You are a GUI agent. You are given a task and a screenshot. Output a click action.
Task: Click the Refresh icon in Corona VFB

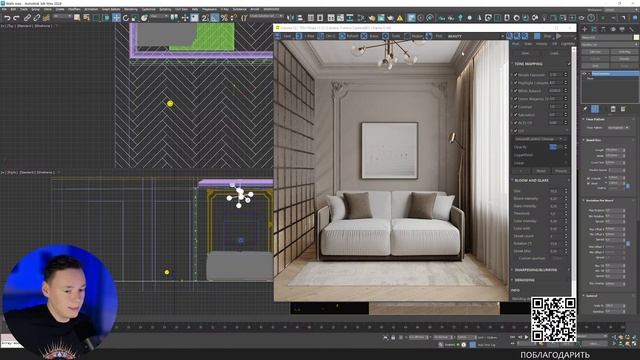pyautogui.click(x=342, y=36)
